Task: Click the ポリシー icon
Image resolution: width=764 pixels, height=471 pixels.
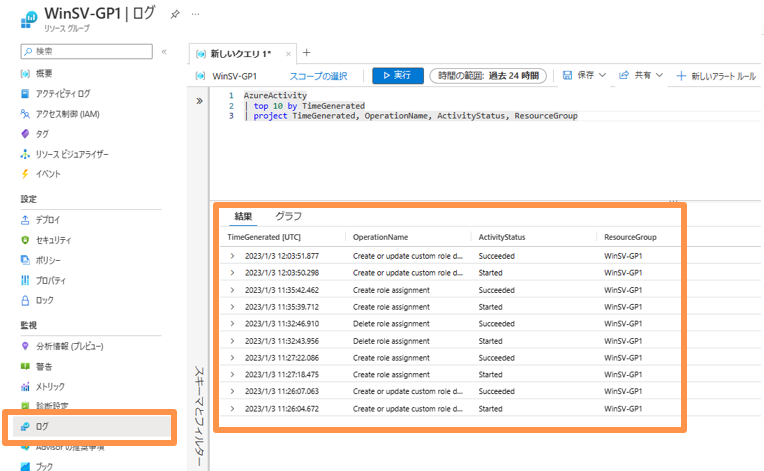Action: coord(25,260)
